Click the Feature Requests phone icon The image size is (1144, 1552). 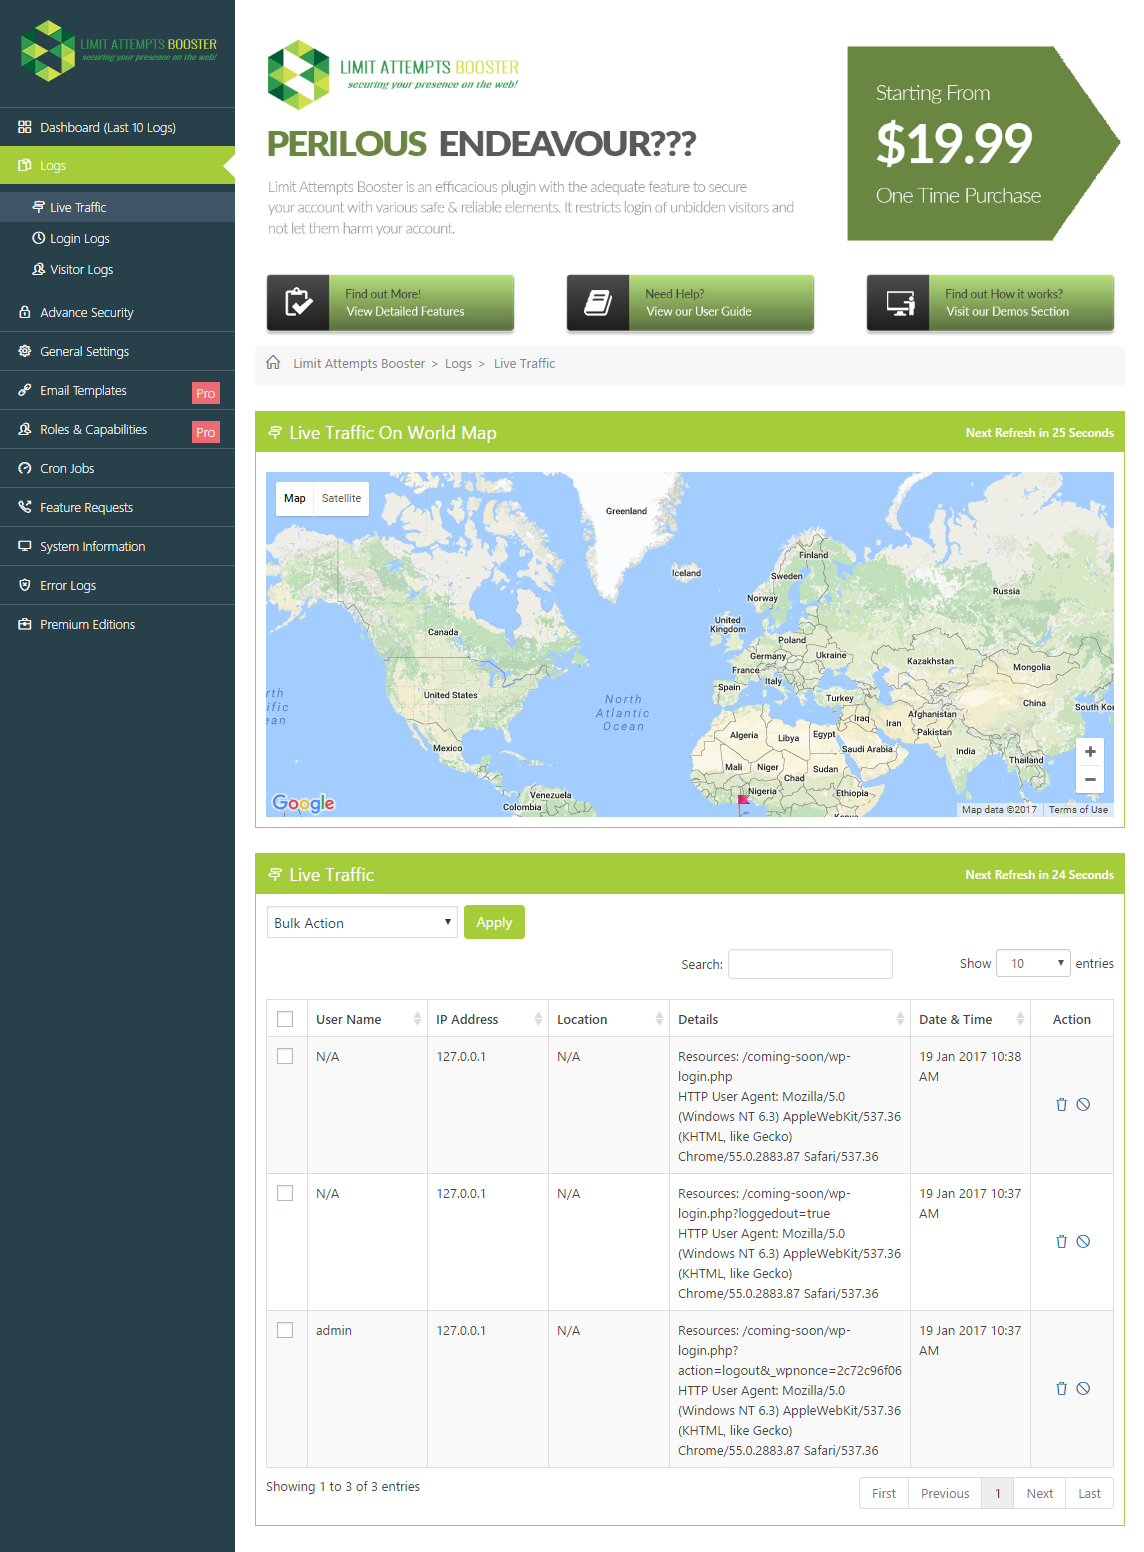point(25,507)
